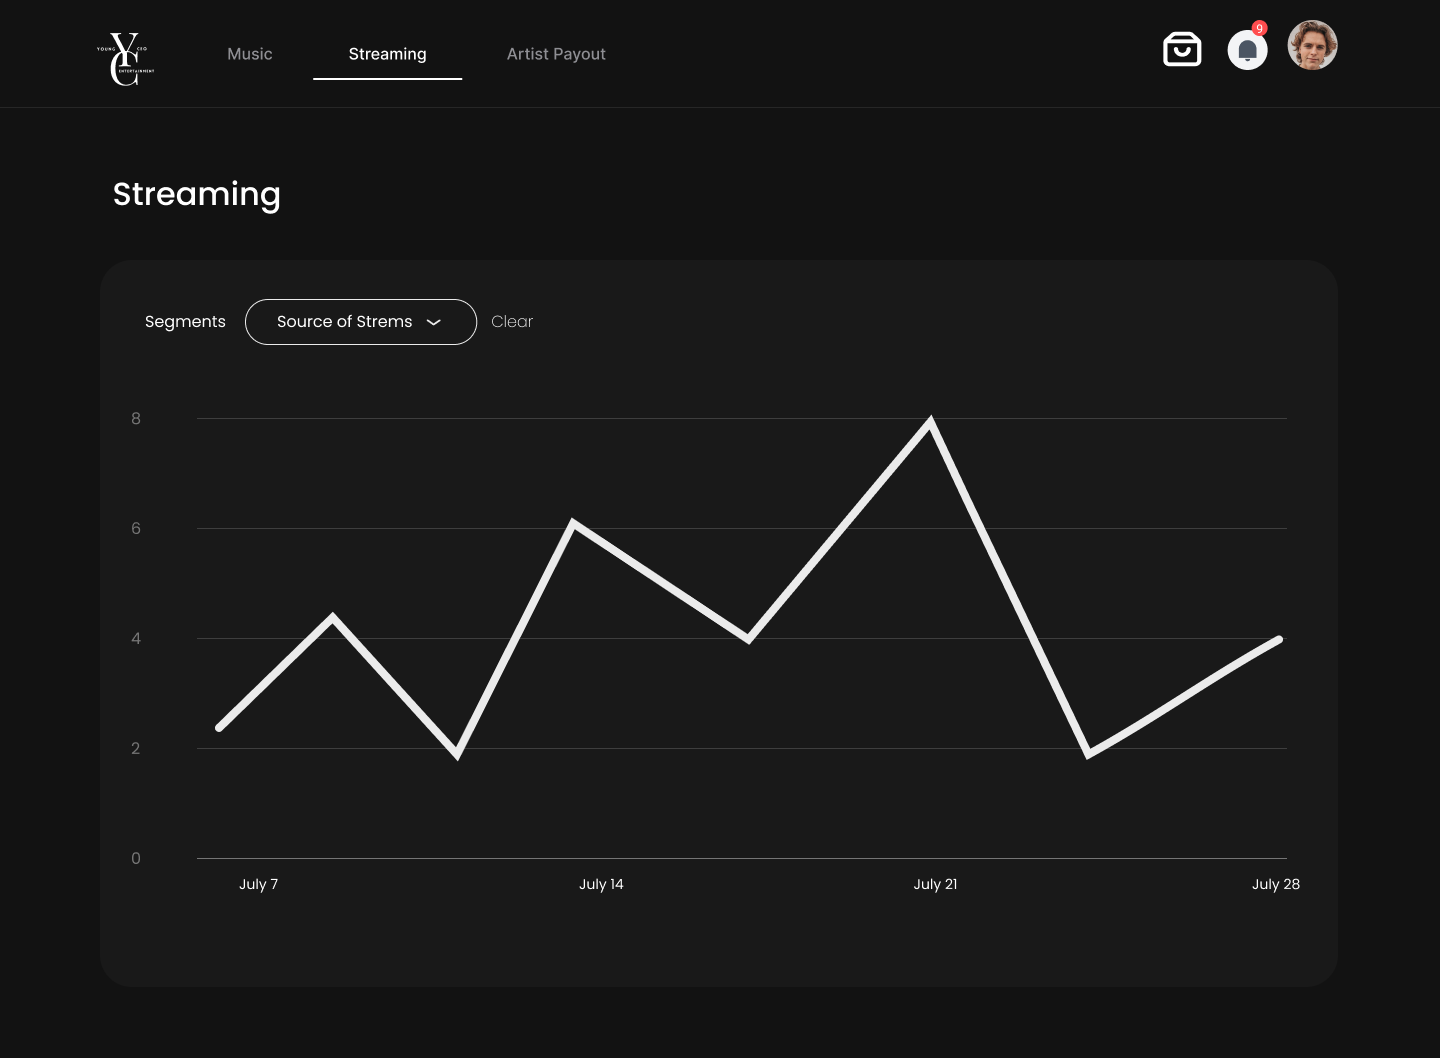Click the line endpoint at July 28
Viewport: 1440px width, 1058px height.
click(x=1279, y=640)
